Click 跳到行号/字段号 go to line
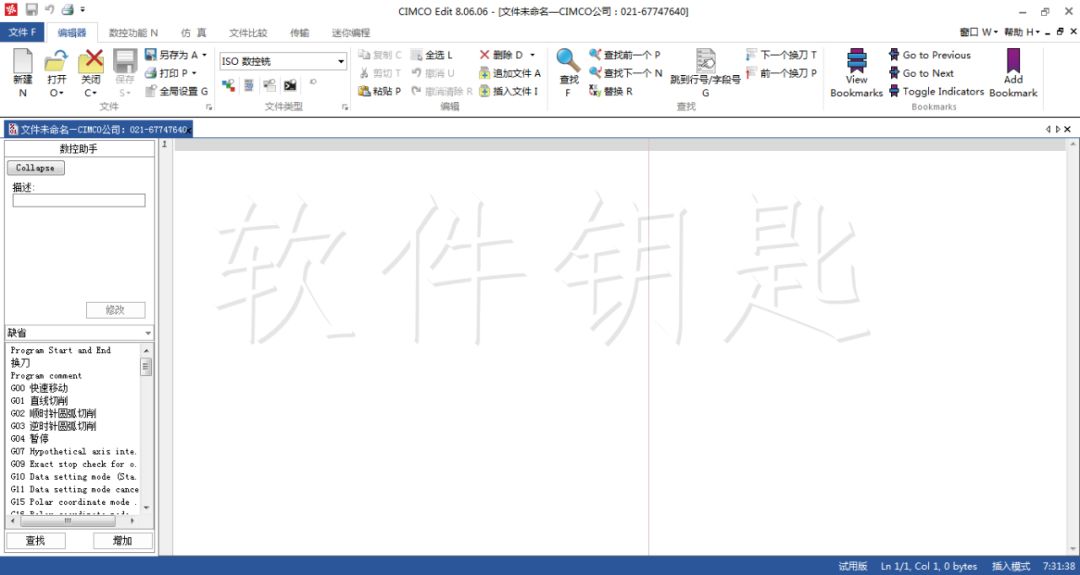Screen dimensions: 1080x575 coord(705,73)
